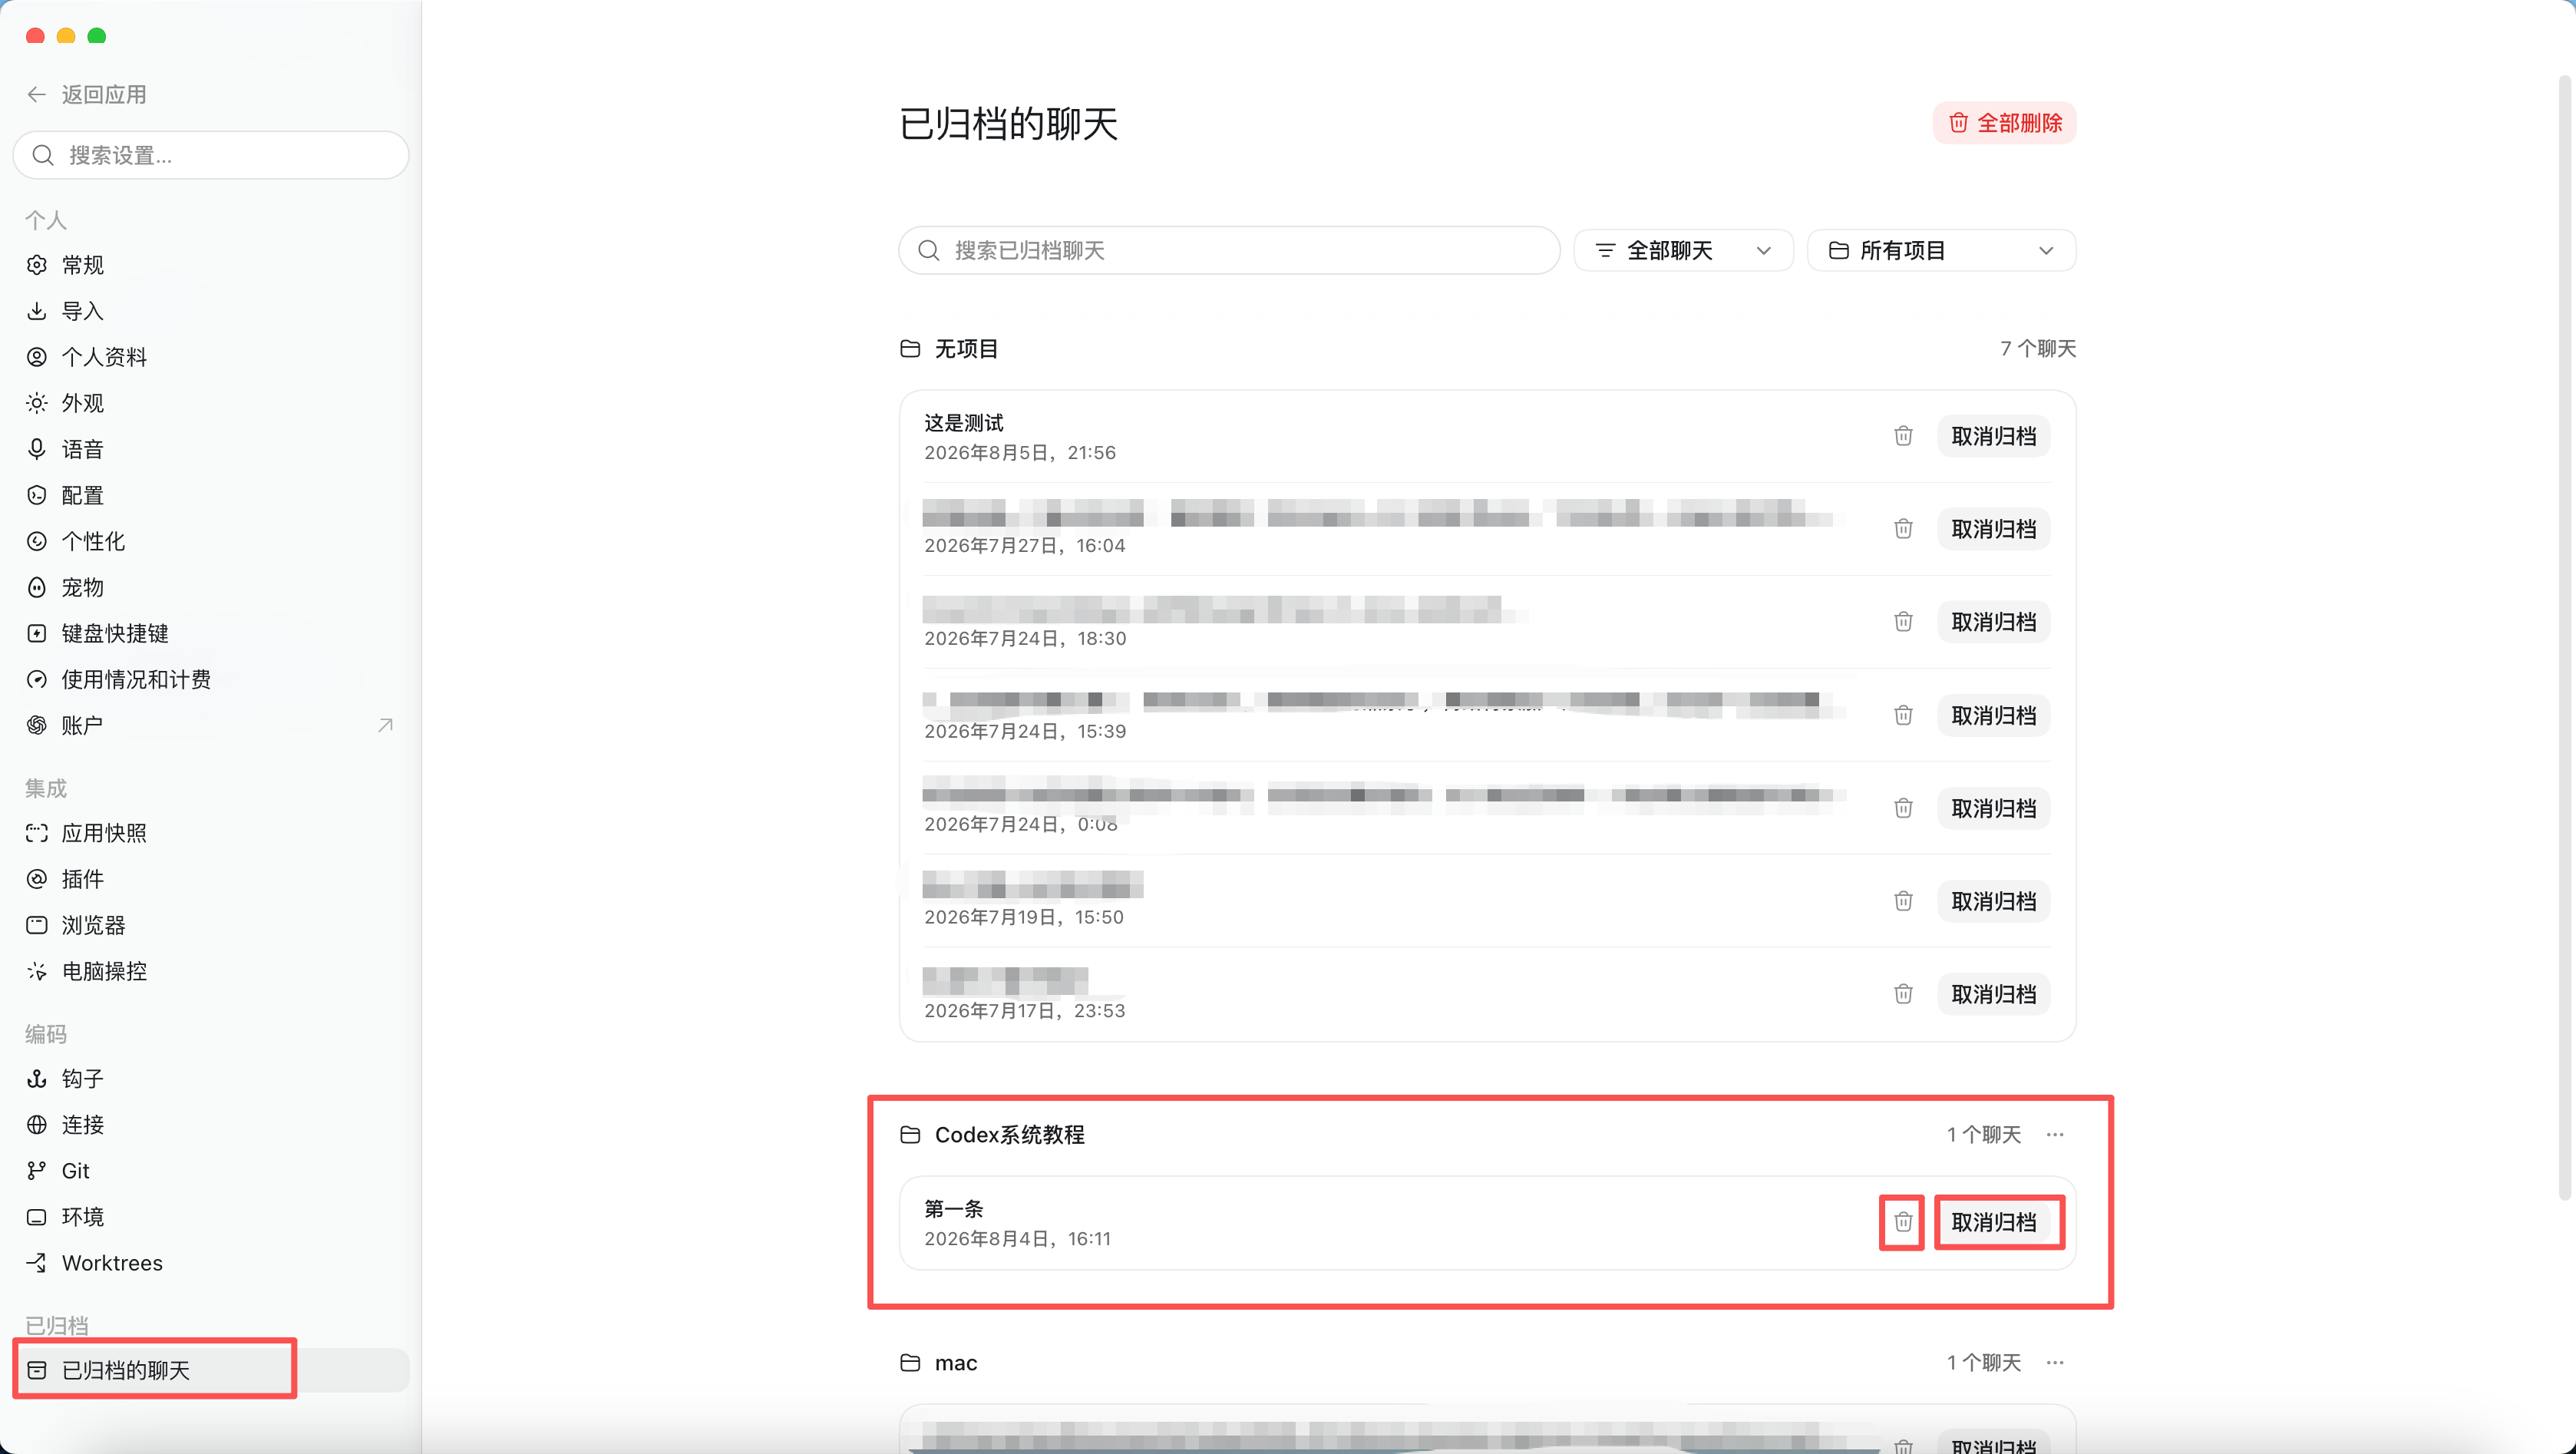The height and width of the screenshot is (1454, 2576).
Task: Open 账户 account item
Action: coord(211,725)
